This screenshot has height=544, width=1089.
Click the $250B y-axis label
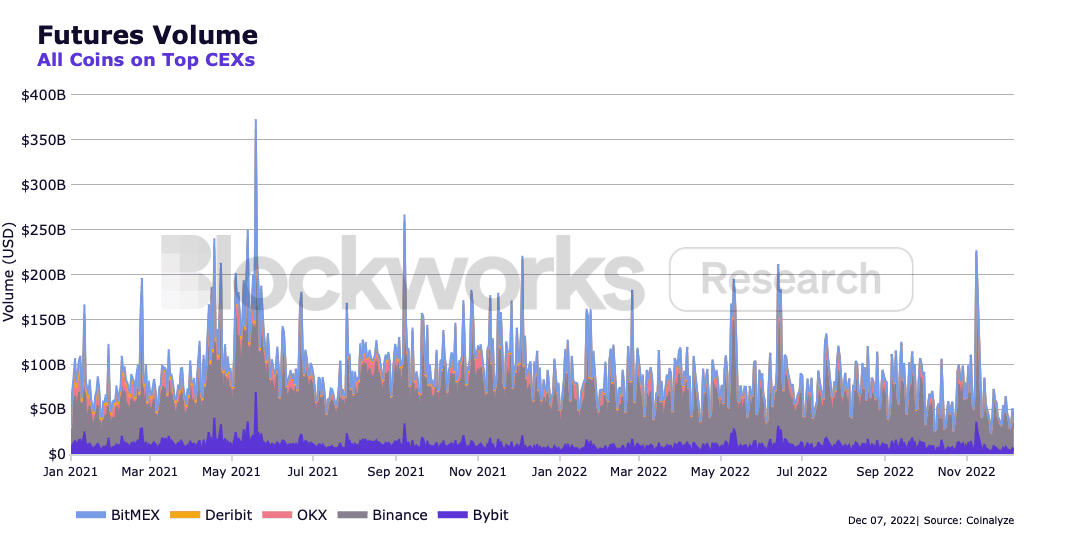point(45,230)
